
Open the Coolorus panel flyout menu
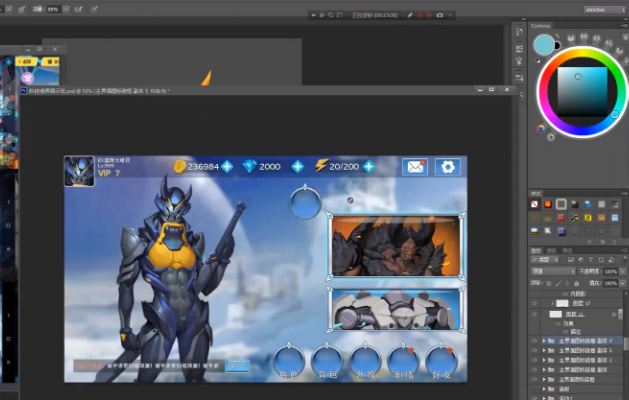pyautogui.click(x=624, y=26)
